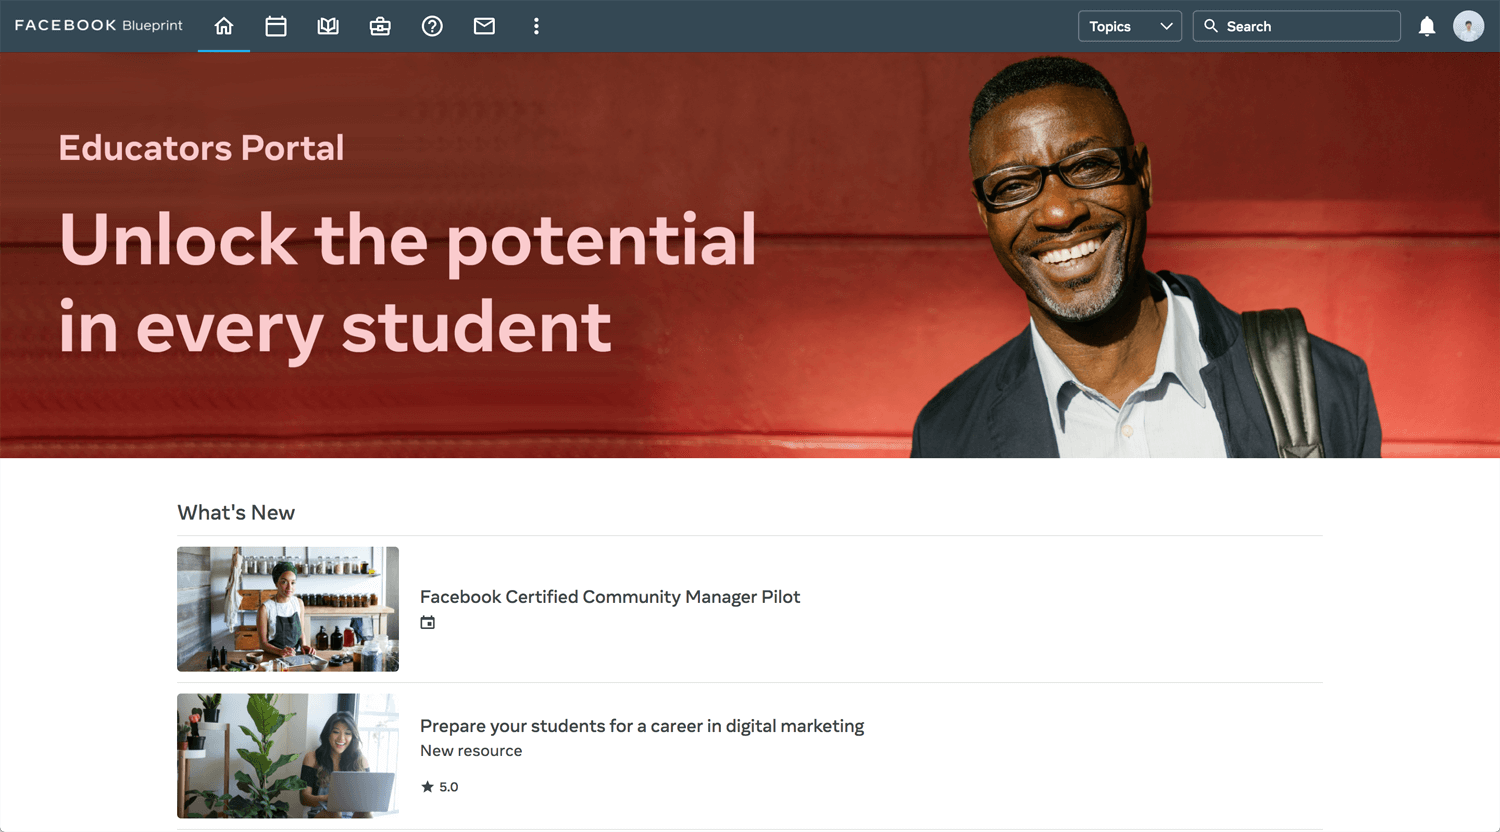
Task: Click the digital marketing resource thumbnail
Action: click(288, 756)
